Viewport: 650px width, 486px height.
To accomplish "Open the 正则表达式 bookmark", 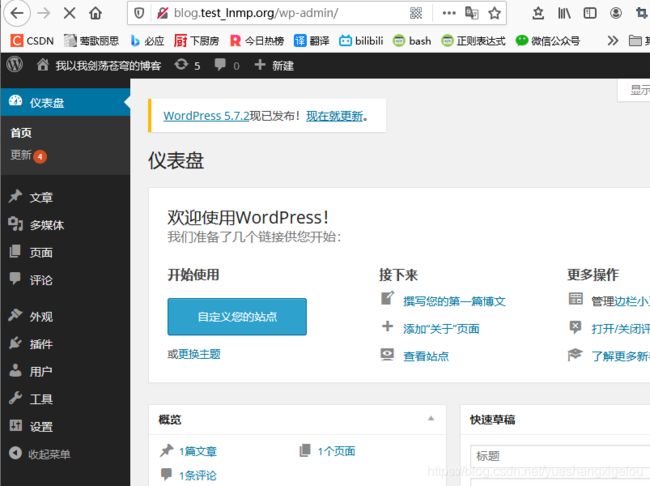I will click(473, 41).
